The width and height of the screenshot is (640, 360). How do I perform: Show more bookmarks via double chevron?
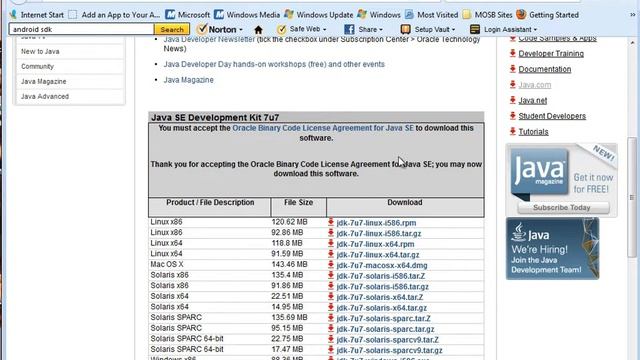click(633, 15)
